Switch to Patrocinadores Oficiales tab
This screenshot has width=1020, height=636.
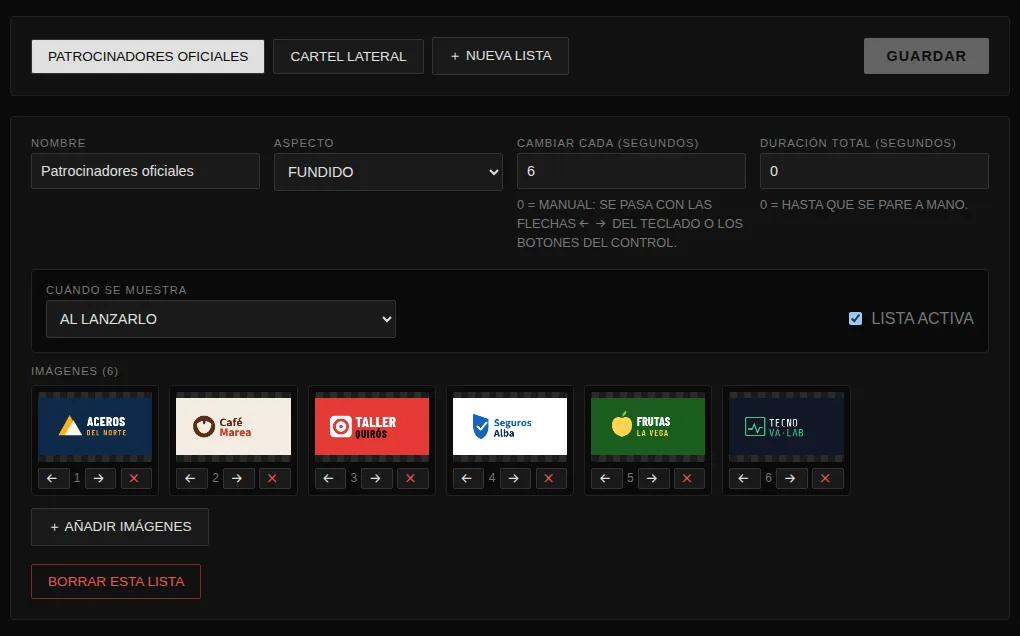tap(148, 57)
